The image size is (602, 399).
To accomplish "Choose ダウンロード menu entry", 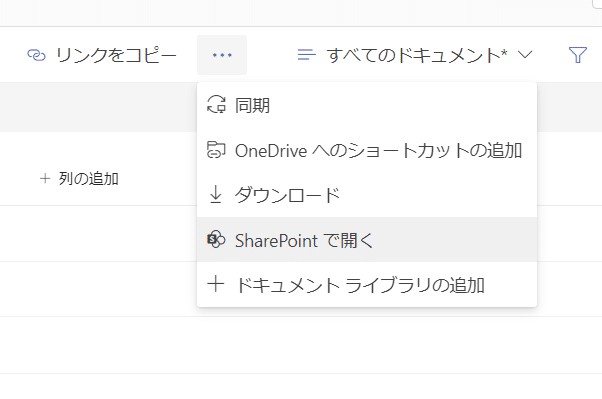I will tap(367, 195).
